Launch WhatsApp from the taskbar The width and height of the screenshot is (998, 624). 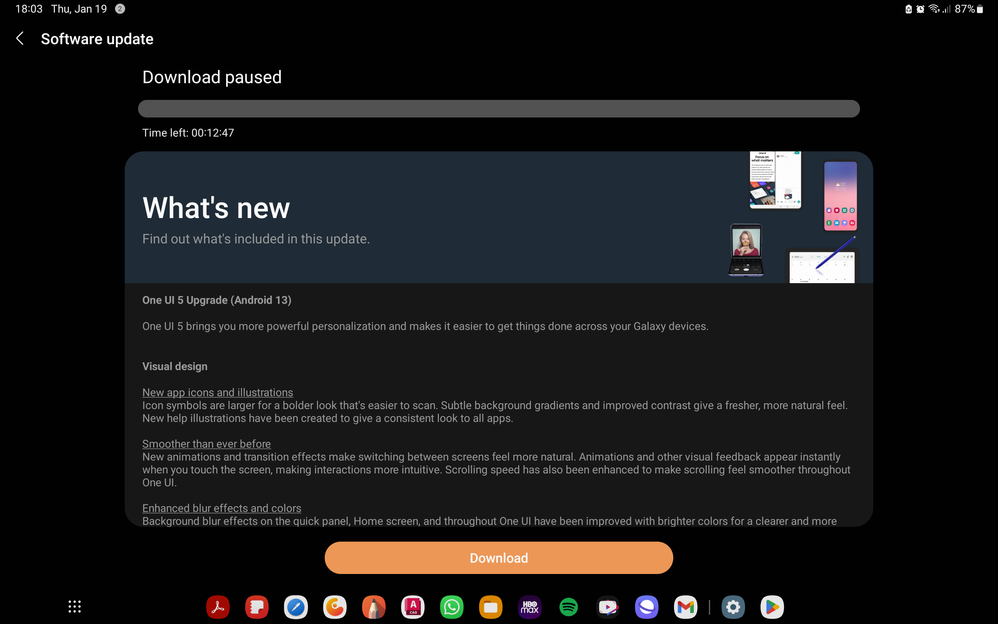click(x=452, y=607)
